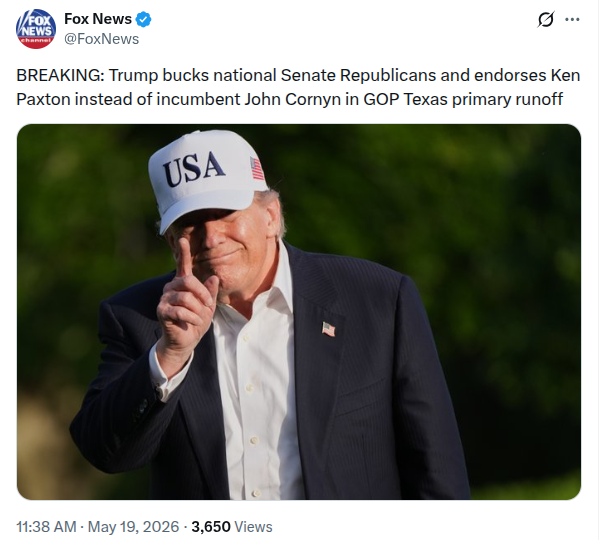Click the pointing finger in the photo

(x=185, y=256)
